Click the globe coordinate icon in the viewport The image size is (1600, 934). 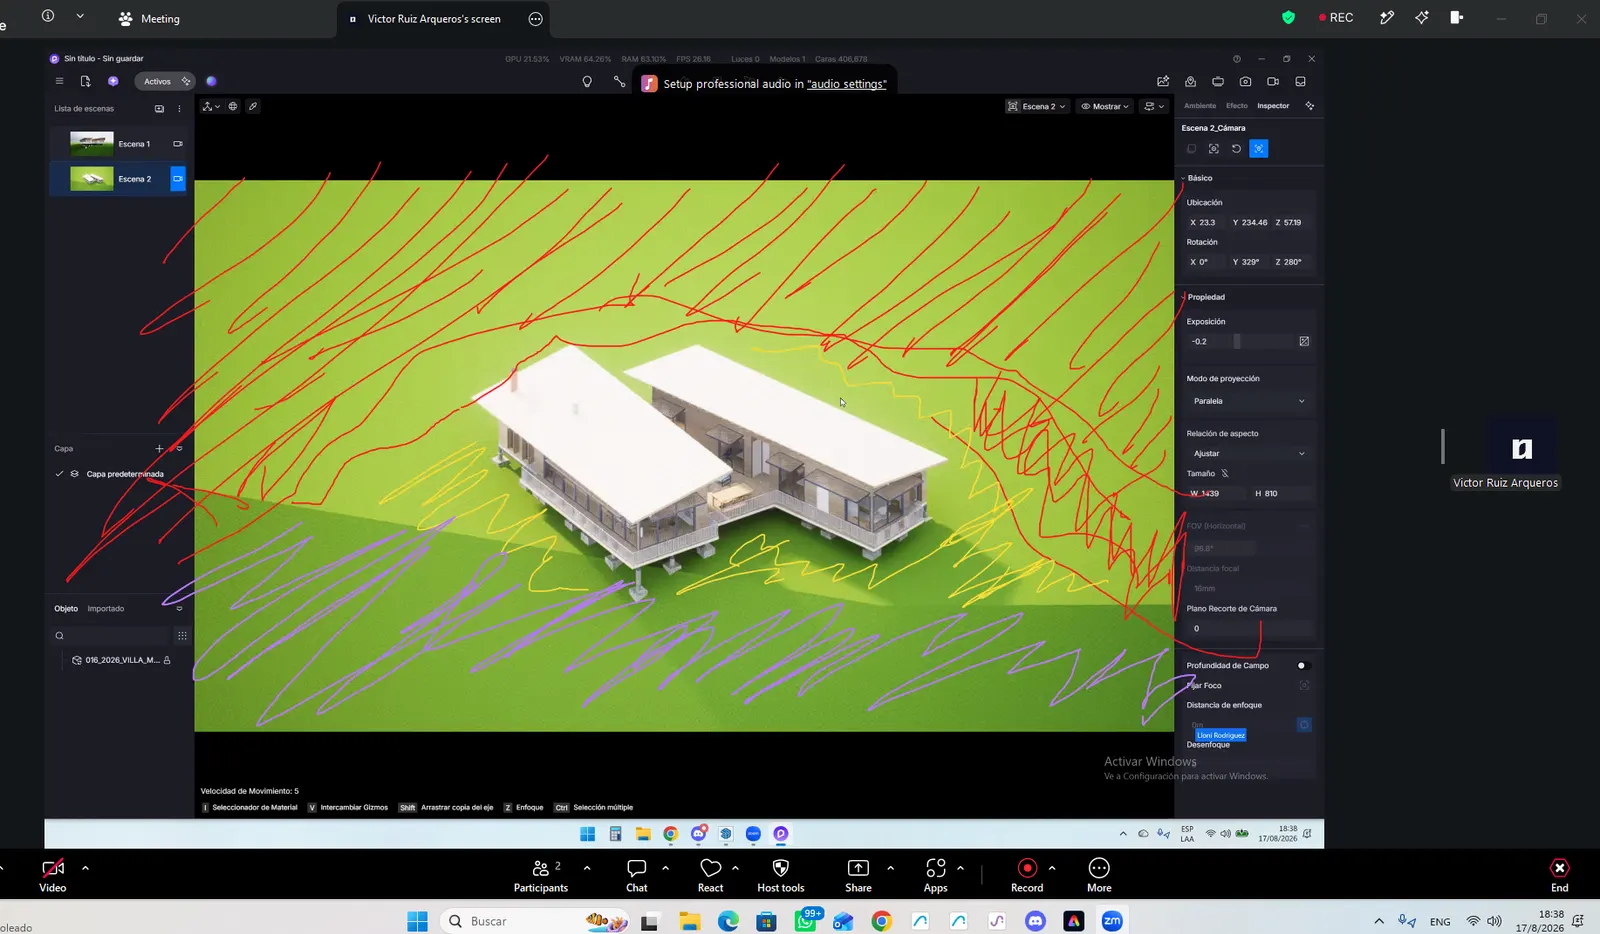click(233, 106)
